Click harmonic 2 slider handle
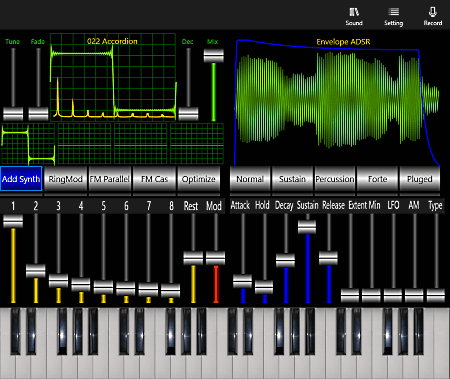This screenshot has height=379, width=450. tap(36, 271)
